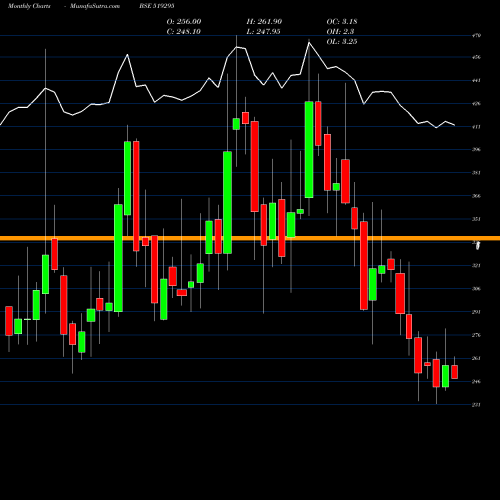Screen dimensions: 500x500
Task: Select the low value "L: 247.95"
Action: [263, 32]
